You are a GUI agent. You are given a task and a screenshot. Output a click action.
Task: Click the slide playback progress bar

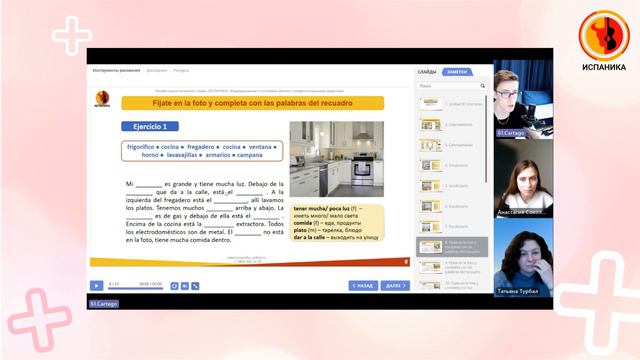coord(135,289)
